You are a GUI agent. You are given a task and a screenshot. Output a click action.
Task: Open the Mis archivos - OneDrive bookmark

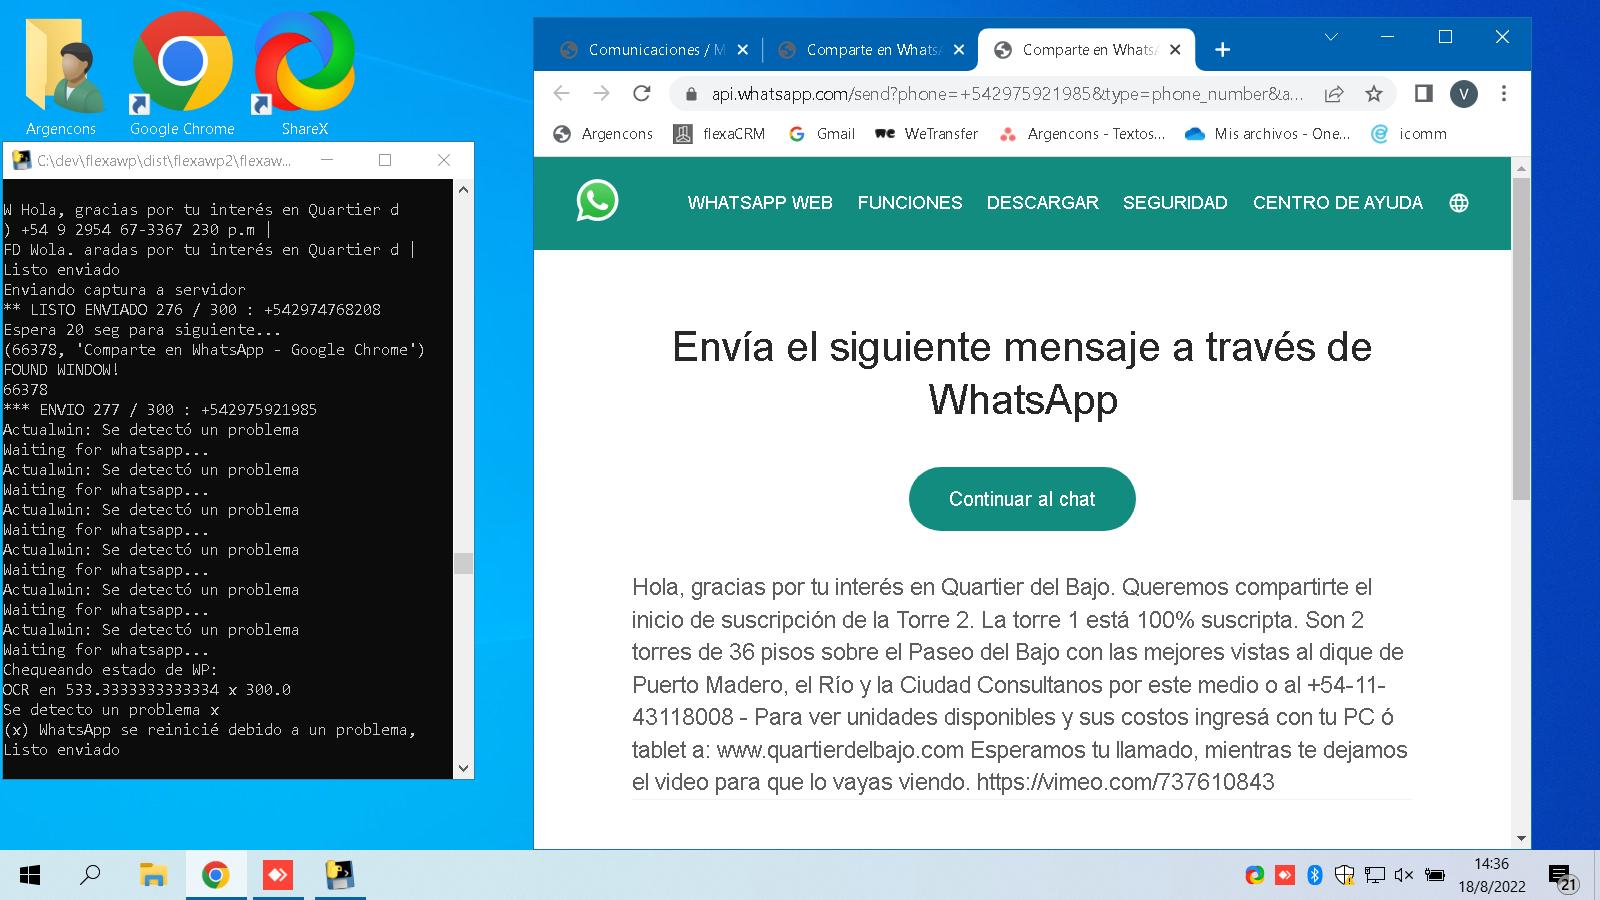click(x=1267, y=134)
